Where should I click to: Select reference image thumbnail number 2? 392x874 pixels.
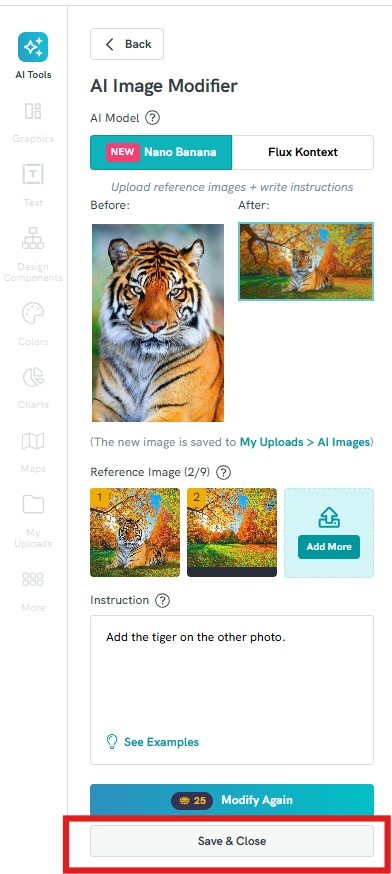pyautogui.click(x=232, y=532)
